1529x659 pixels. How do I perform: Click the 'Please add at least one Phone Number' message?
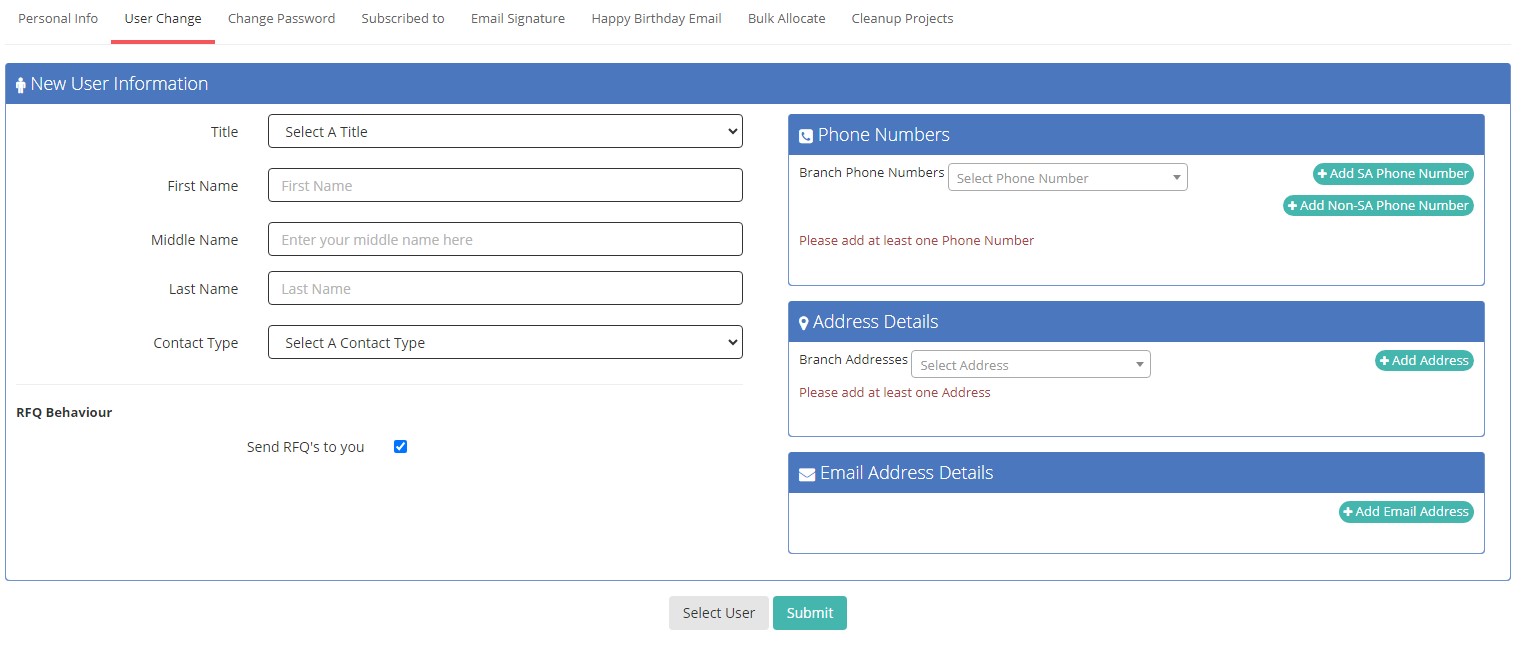click(x=916, y=240)
